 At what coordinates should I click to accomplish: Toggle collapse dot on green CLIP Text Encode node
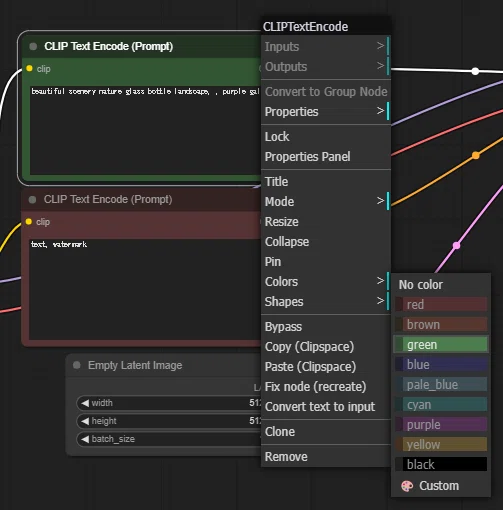(x=33, y=46)
